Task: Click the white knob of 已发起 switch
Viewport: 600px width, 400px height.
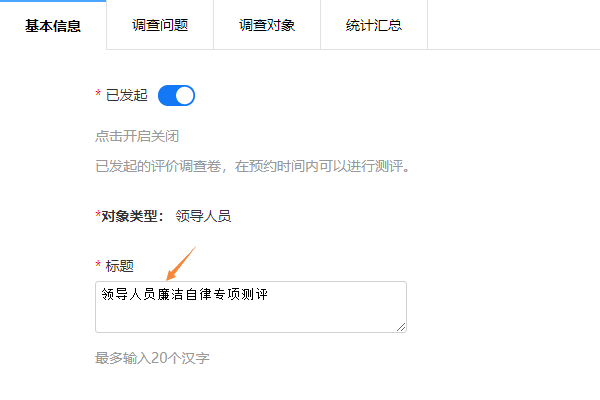Action: 185,95
